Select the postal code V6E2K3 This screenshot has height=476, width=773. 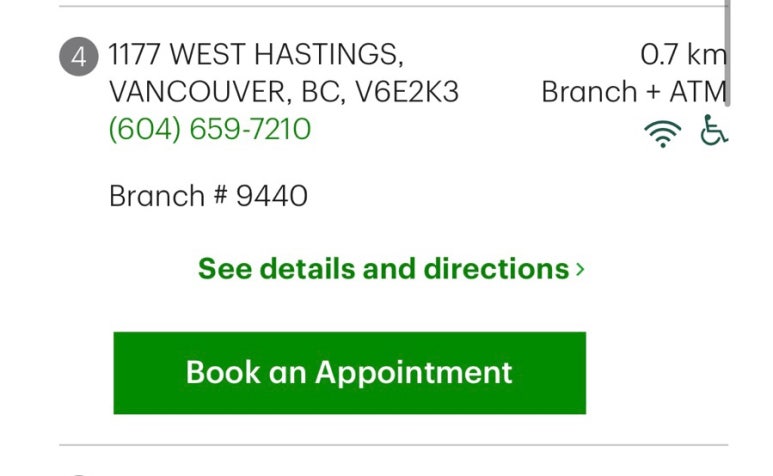click(x=407, y=92)
